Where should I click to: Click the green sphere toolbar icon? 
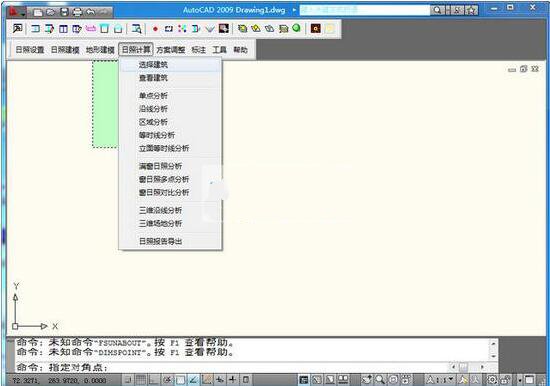point(296,28)
